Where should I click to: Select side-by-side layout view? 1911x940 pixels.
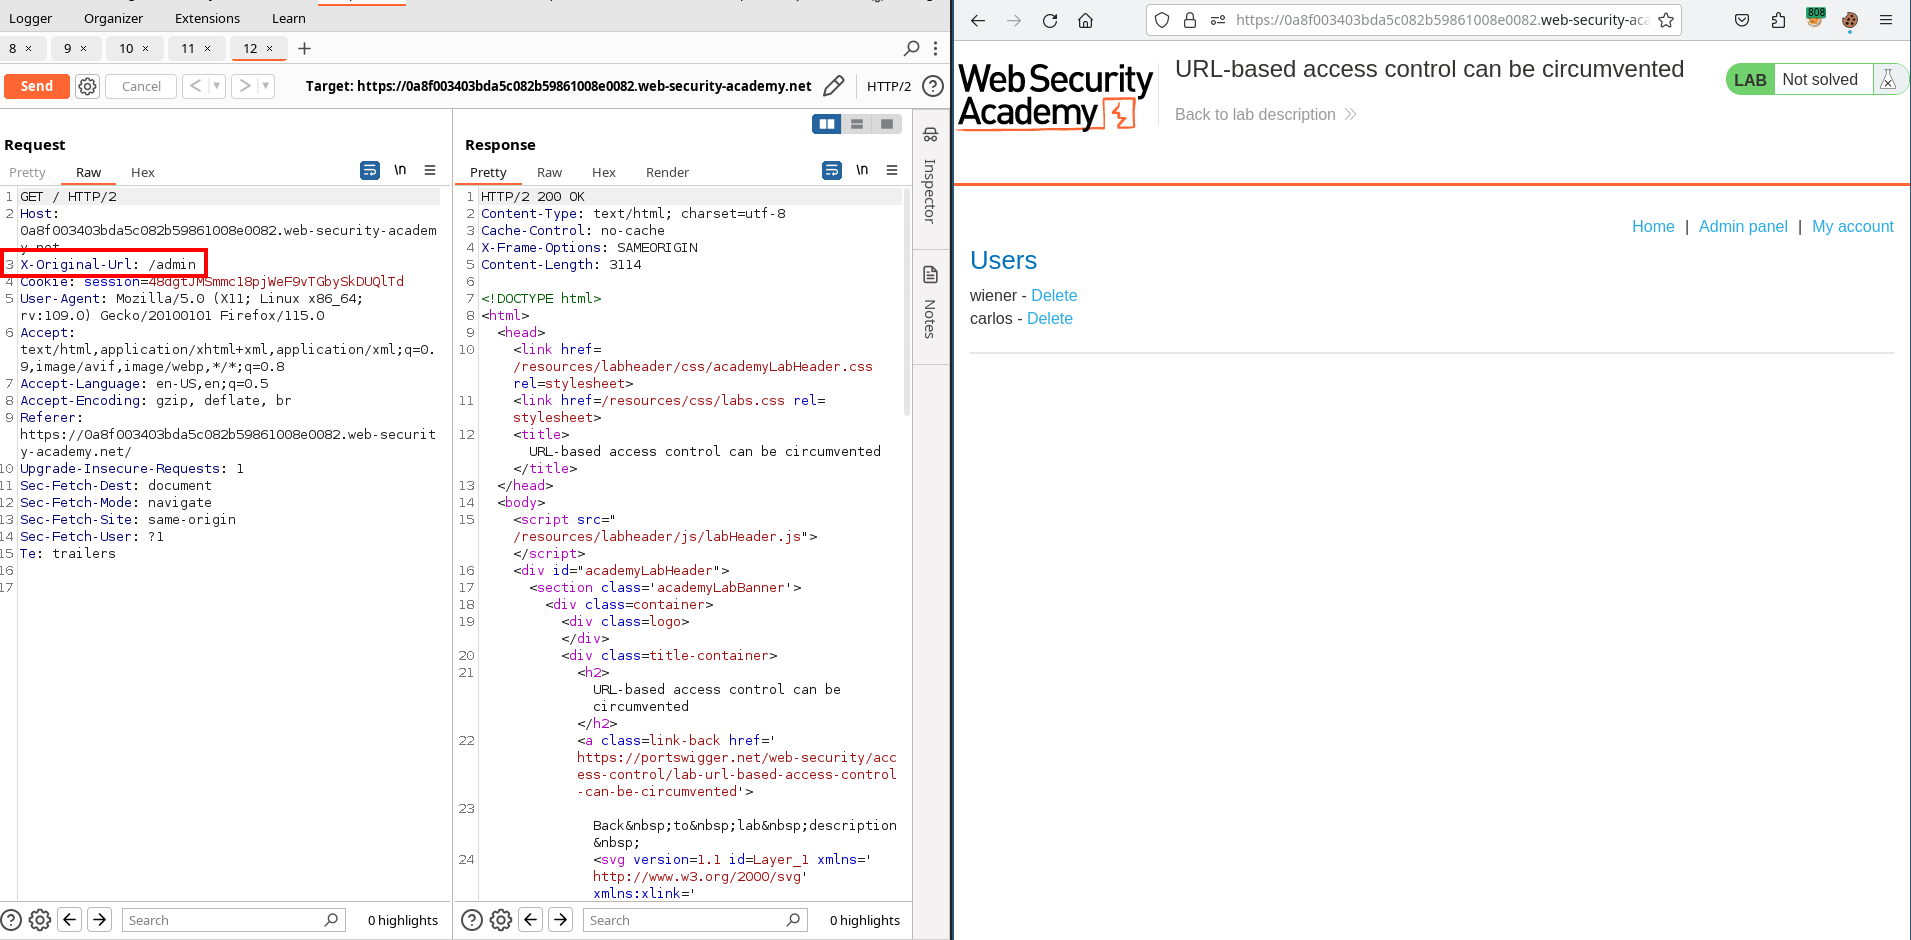click(827, 124)
